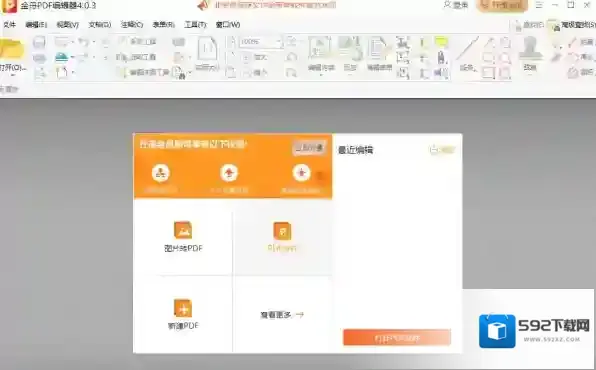Click 查看更多 link with arrow
Screen dimensions: 596x370
click(x=282, y=315)
